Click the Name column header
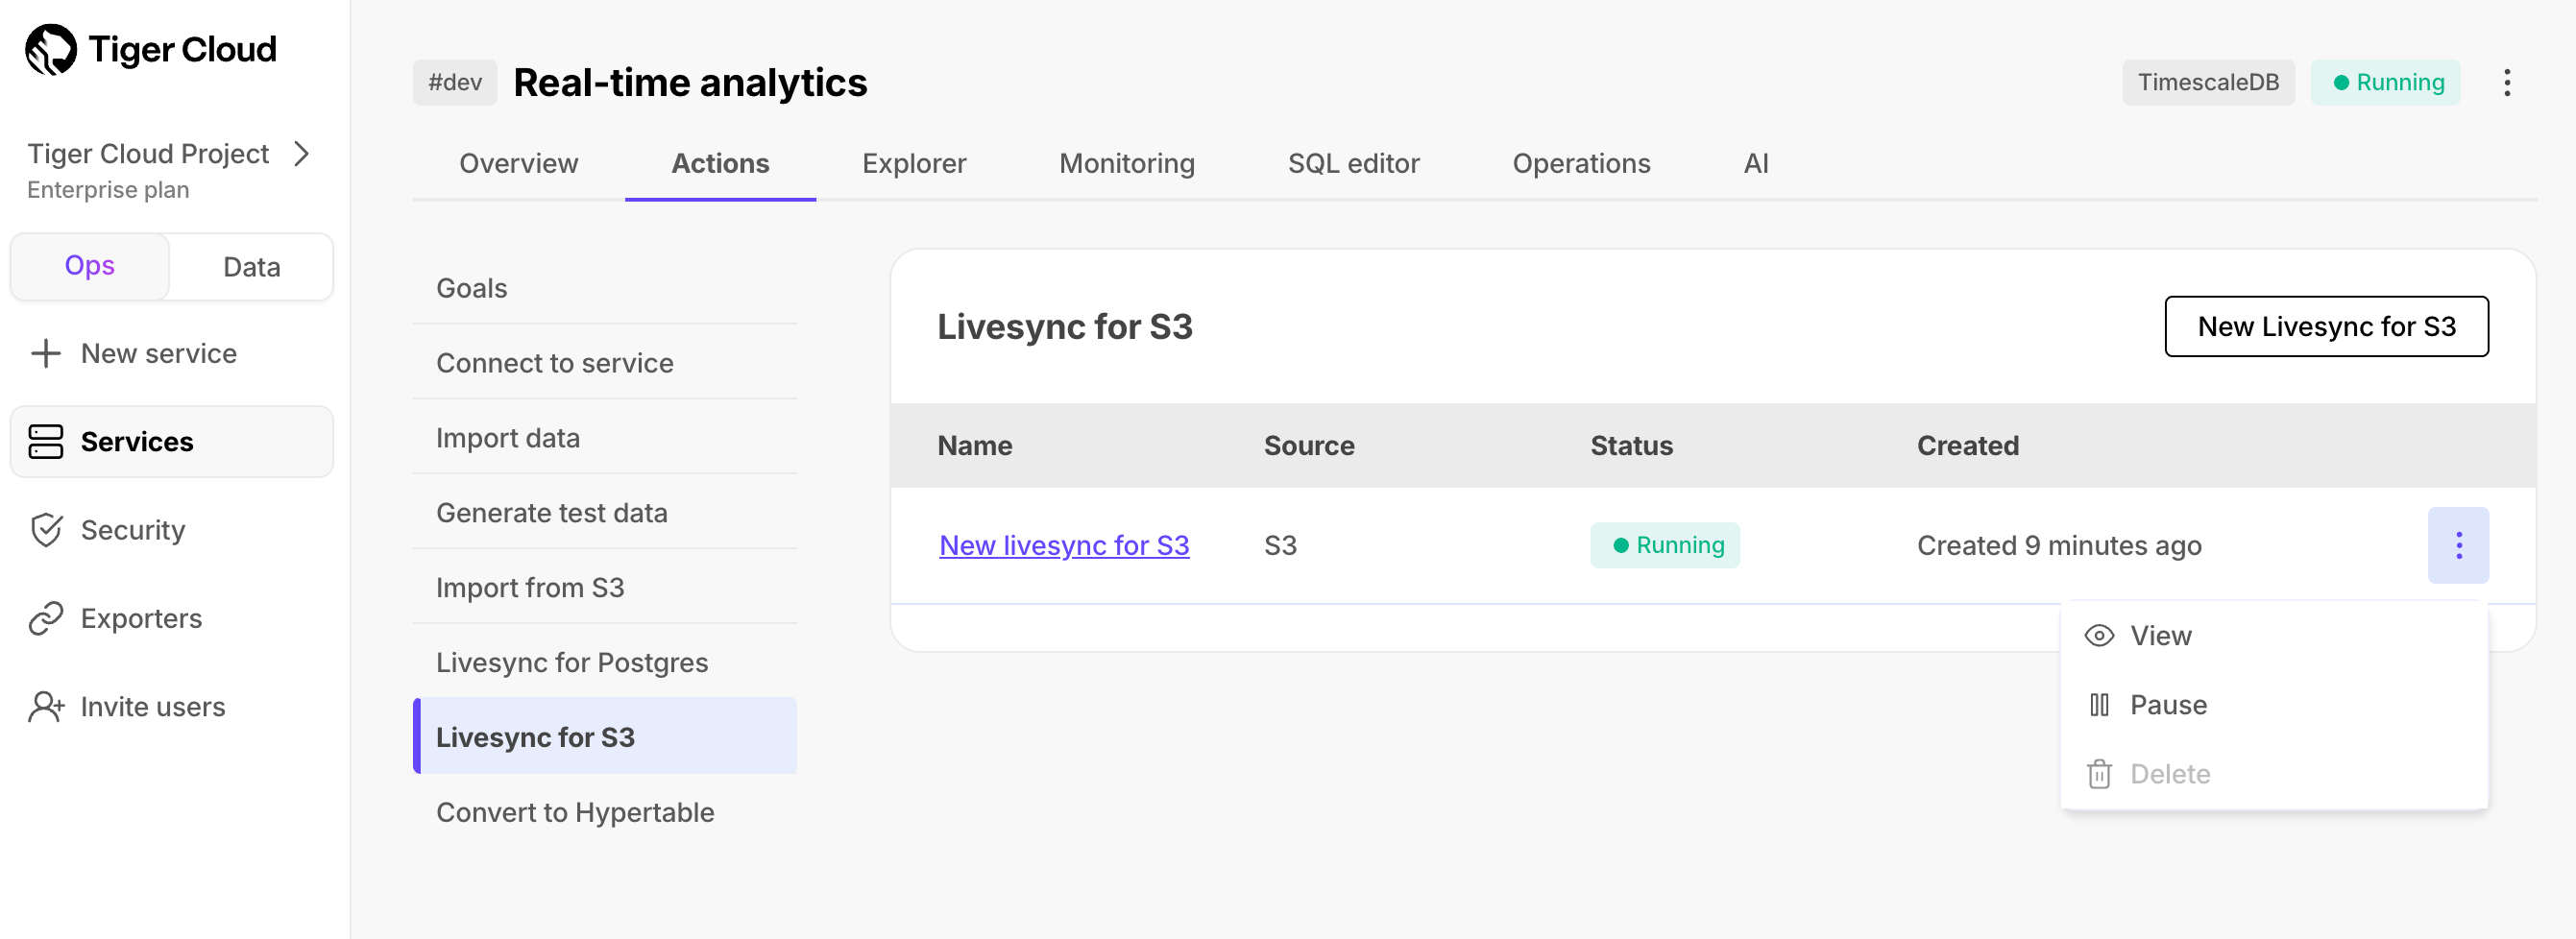Viewport: 2576px width, 939px height. coord(975,445)
